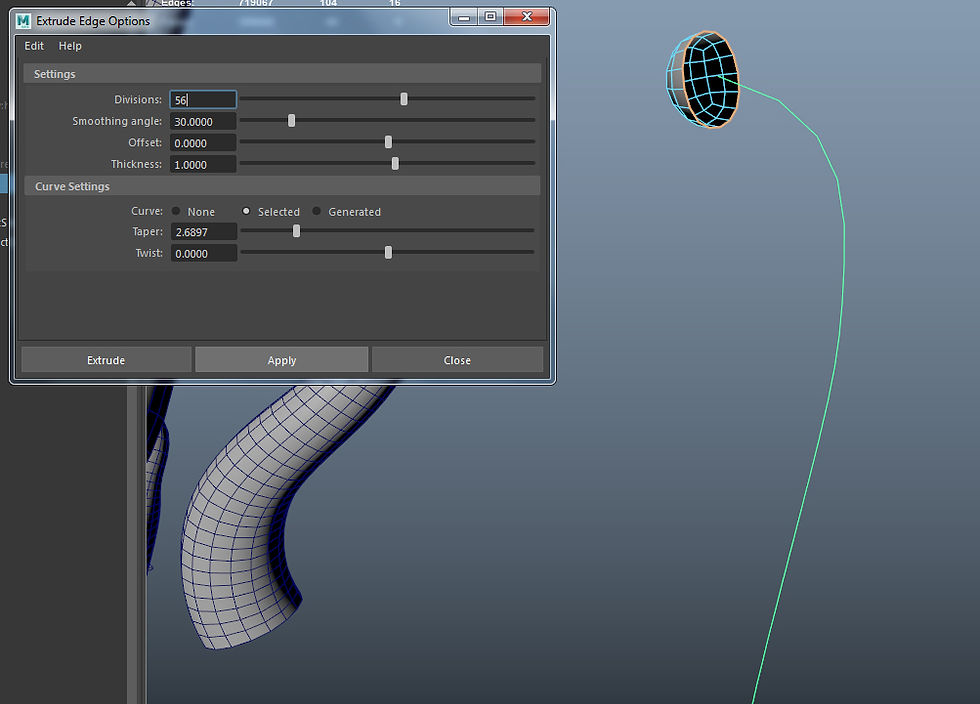Click the Twist slider handle
The image size is (980, 704).
tap(388, 253)
